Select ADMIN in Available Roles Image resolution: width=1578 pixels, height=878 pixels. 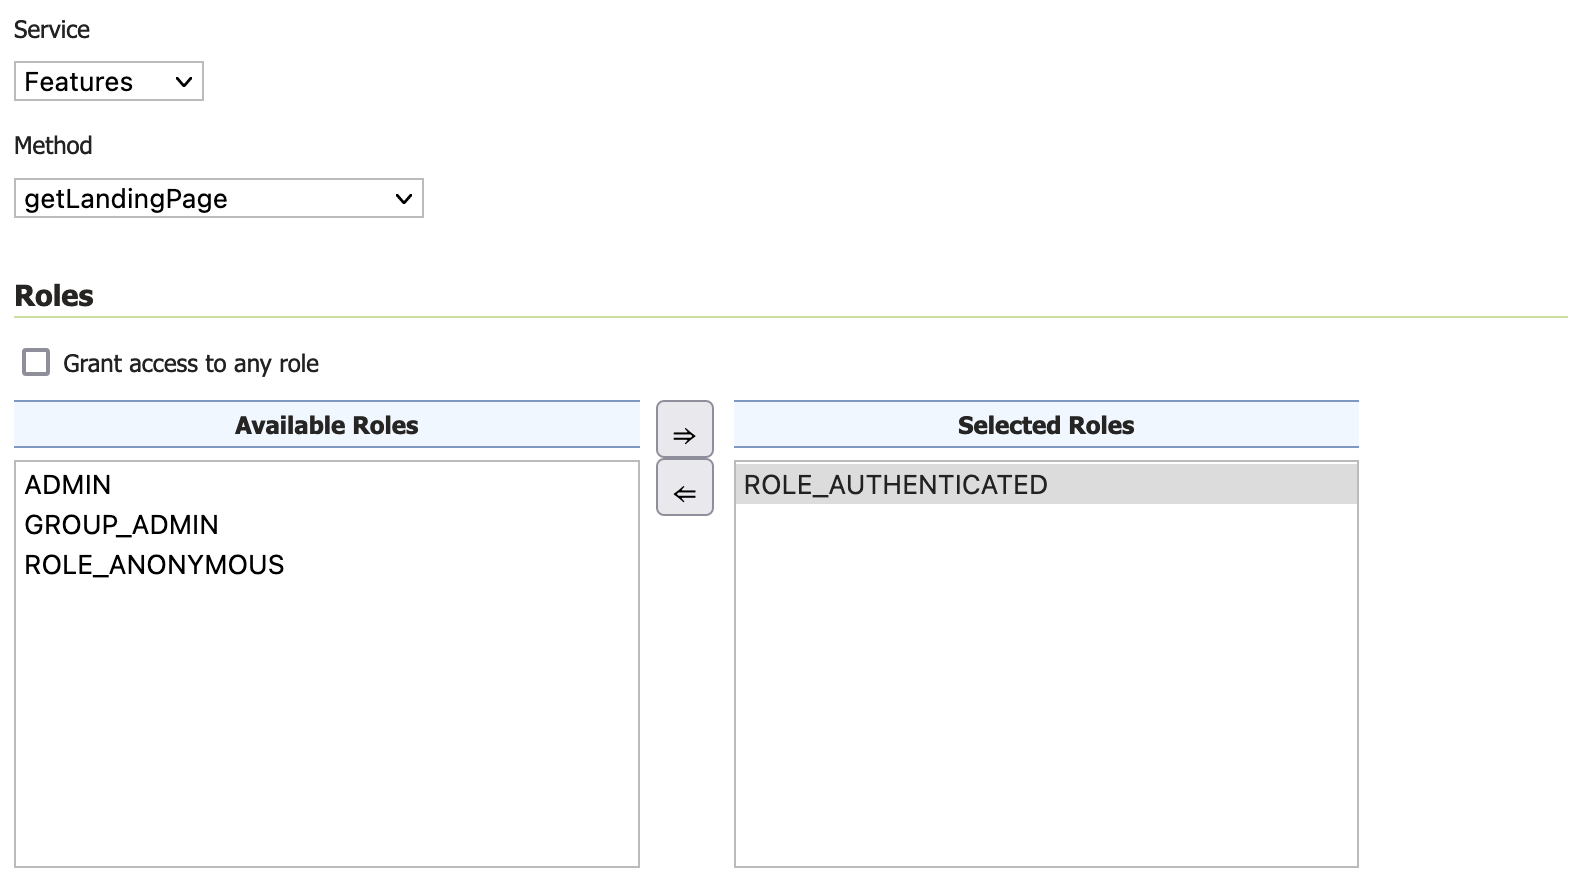[68, 485]
